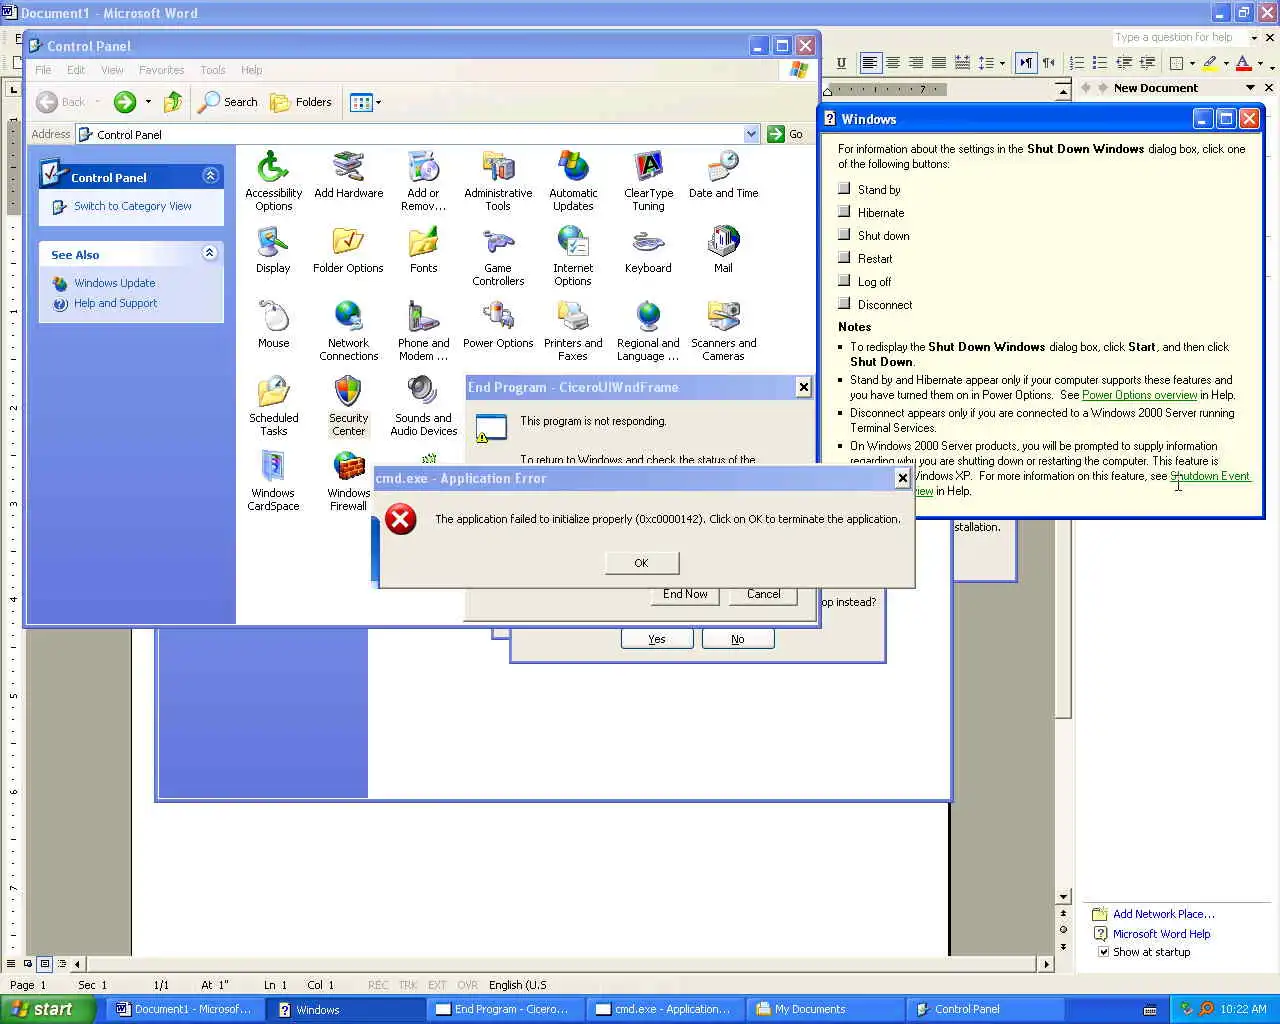Click OK in cmd.exe error dialog
The width and height of the screenshot is (1280, 1024).
[641, 563]
